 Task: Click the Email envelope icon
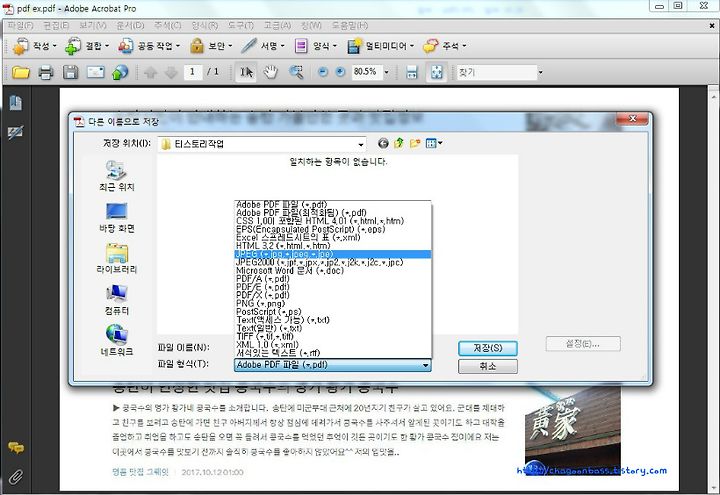coord(96,72)
